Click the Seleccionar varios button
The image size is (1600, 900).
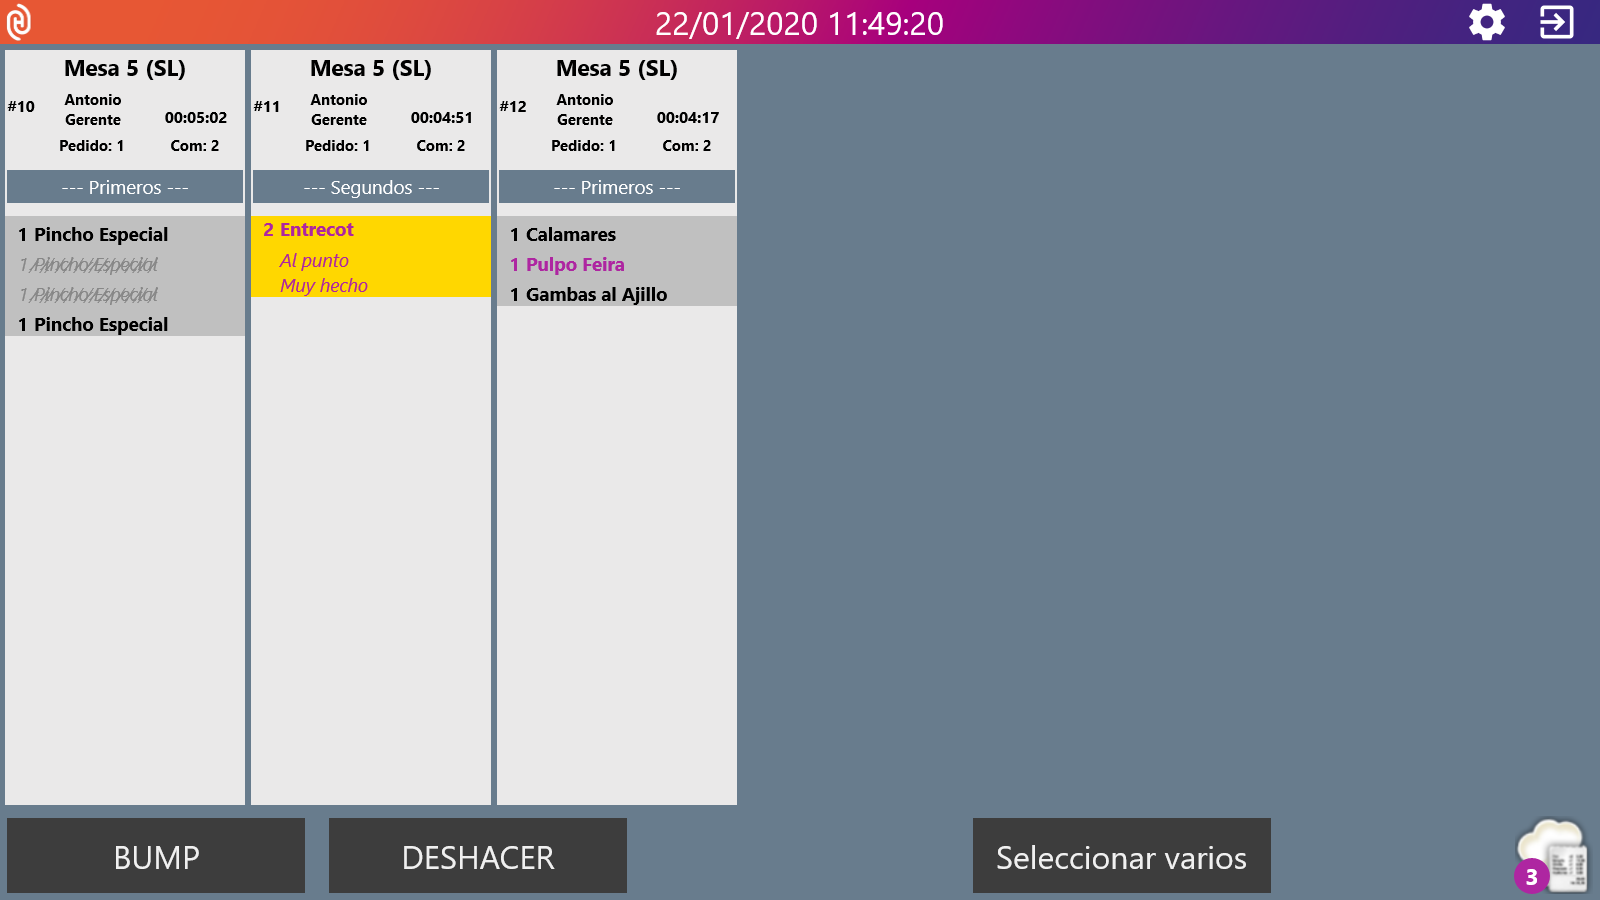coord(1121,856)
